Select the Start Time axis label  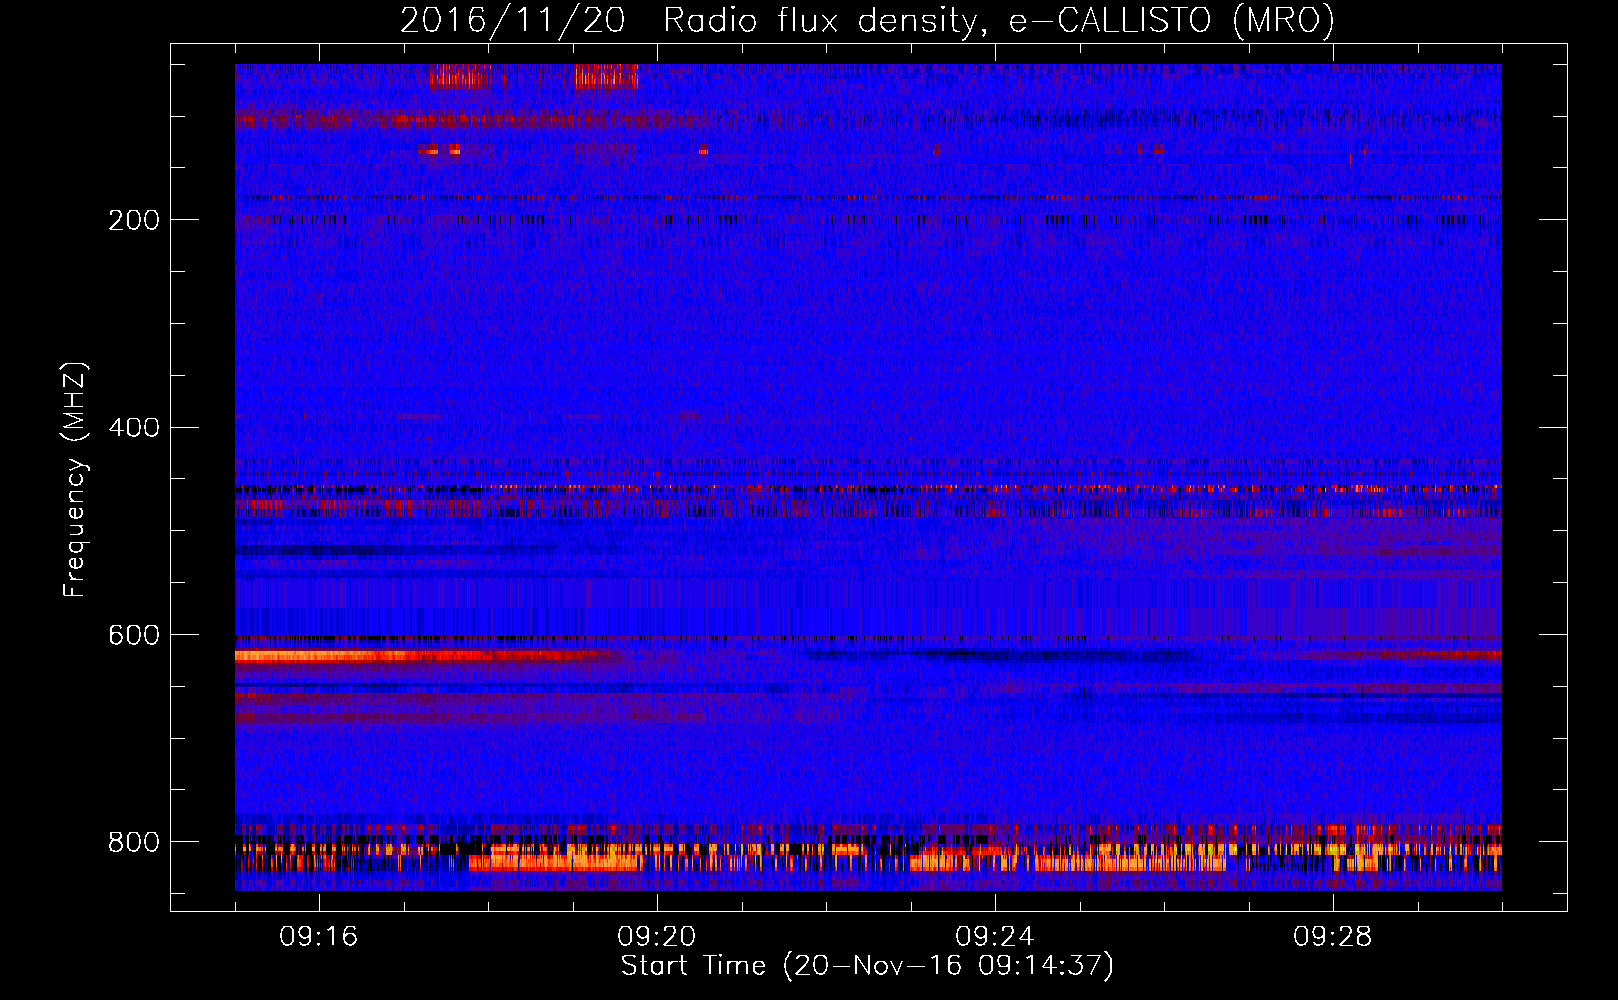867,966
